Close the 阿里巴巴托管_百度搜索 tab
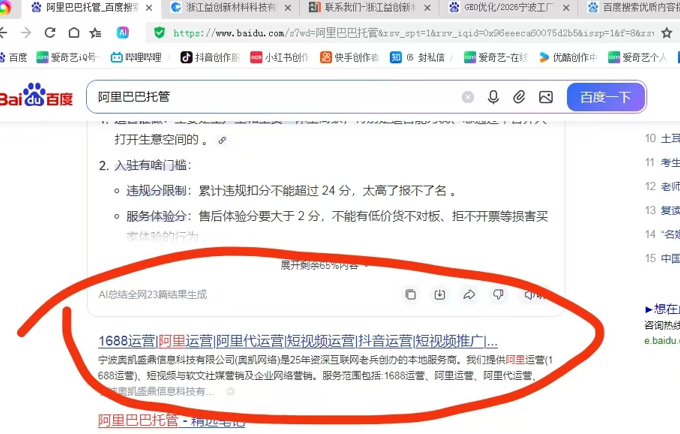 pyautogui.click(x=149, y=8)
